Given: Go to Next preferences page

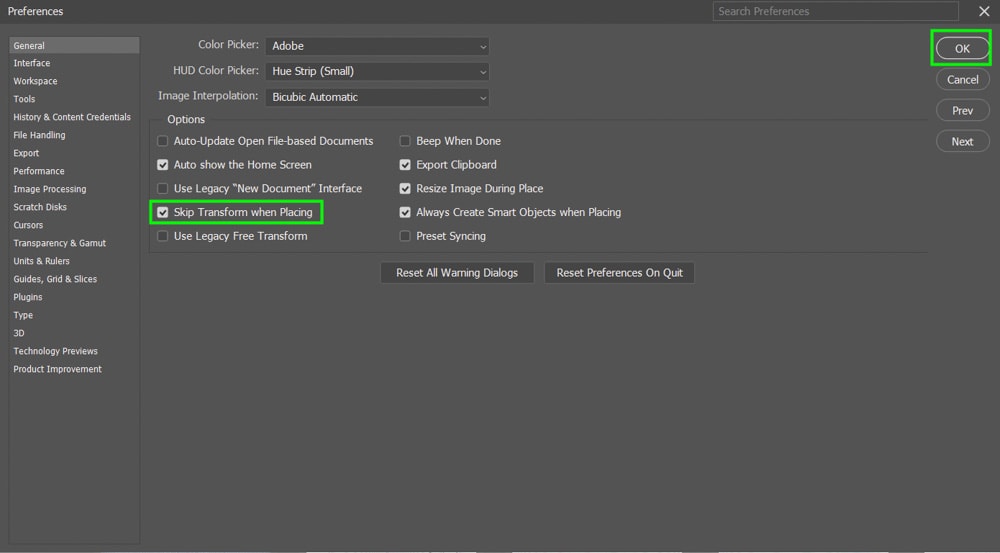Looking at the screenshot, I should click(962, 142).
